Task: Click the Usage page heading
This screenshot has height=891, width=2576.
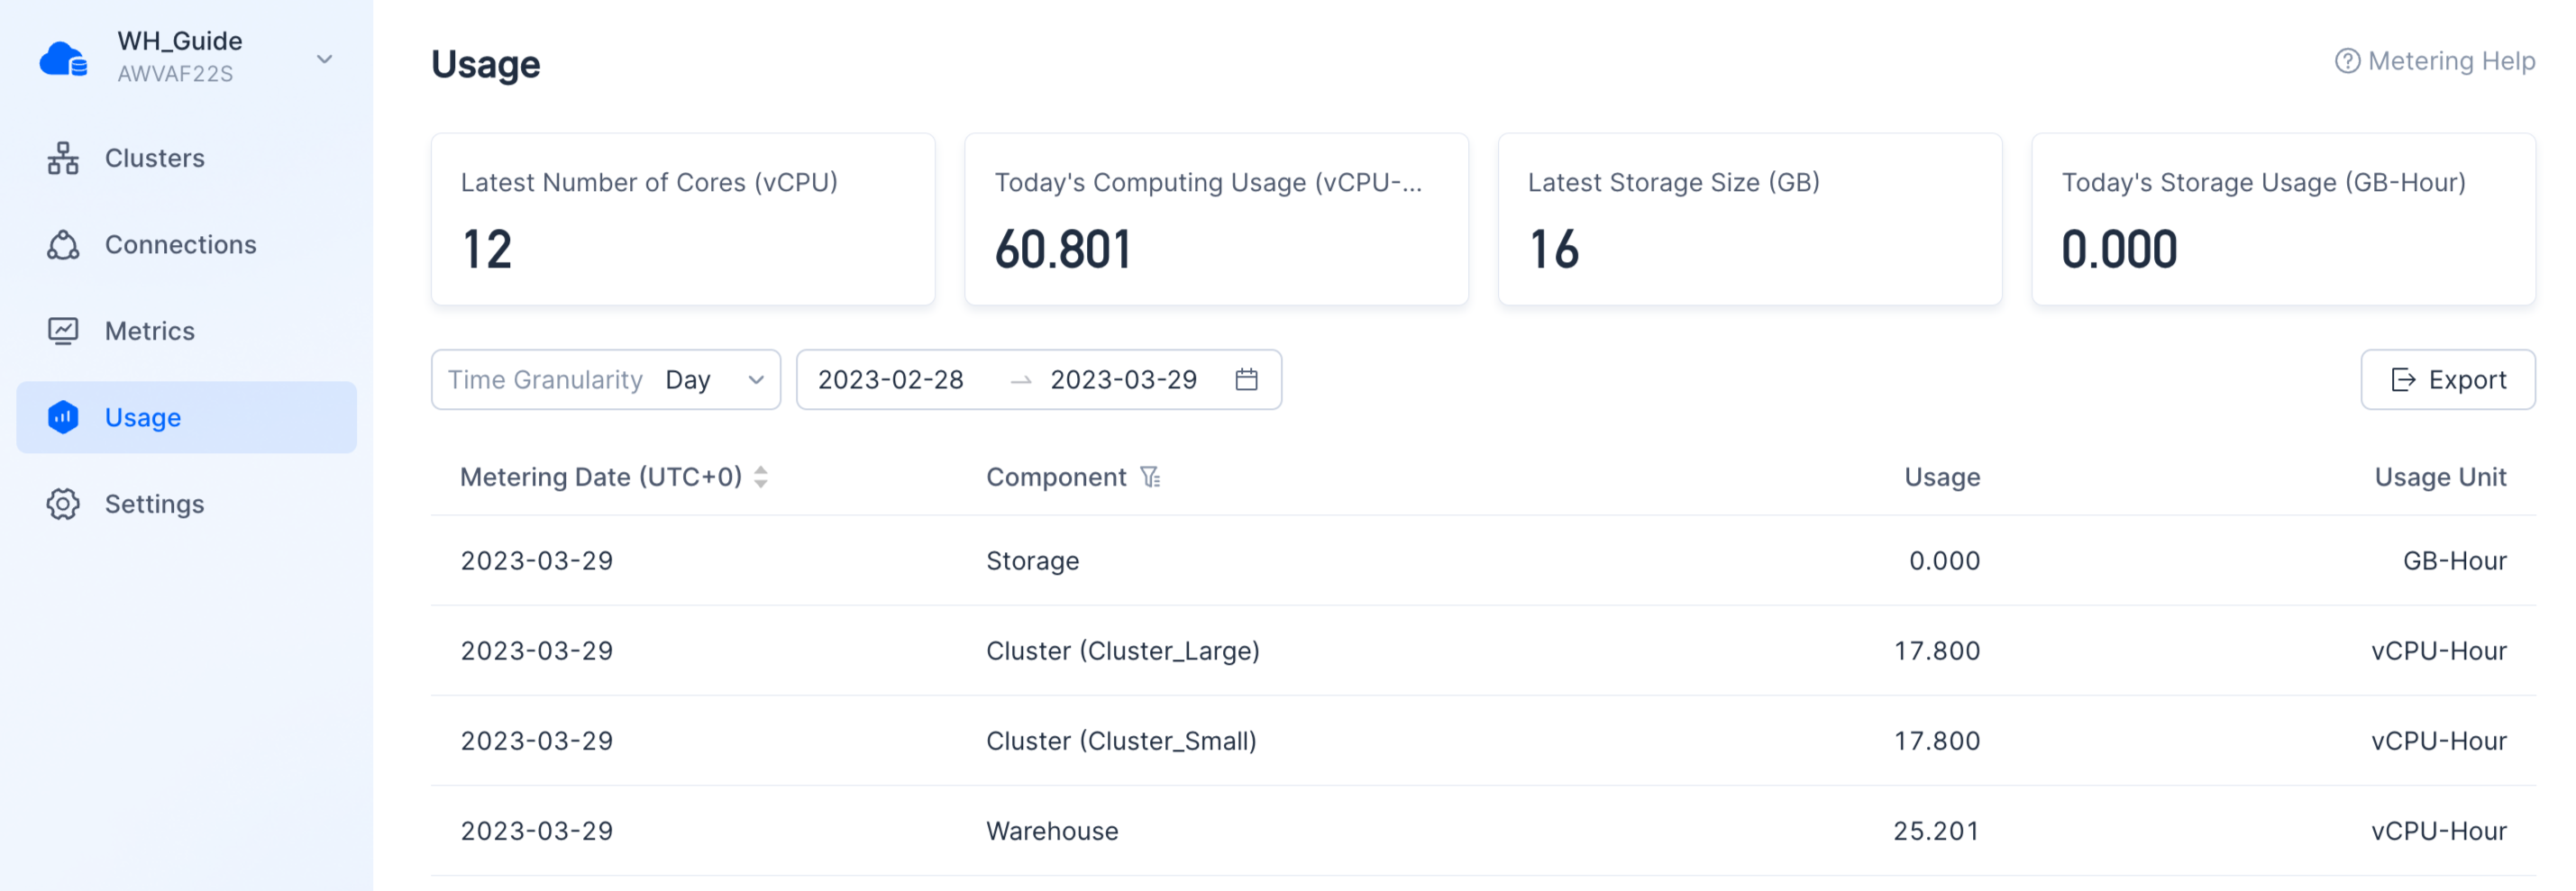Action: [x=486, y=64]
